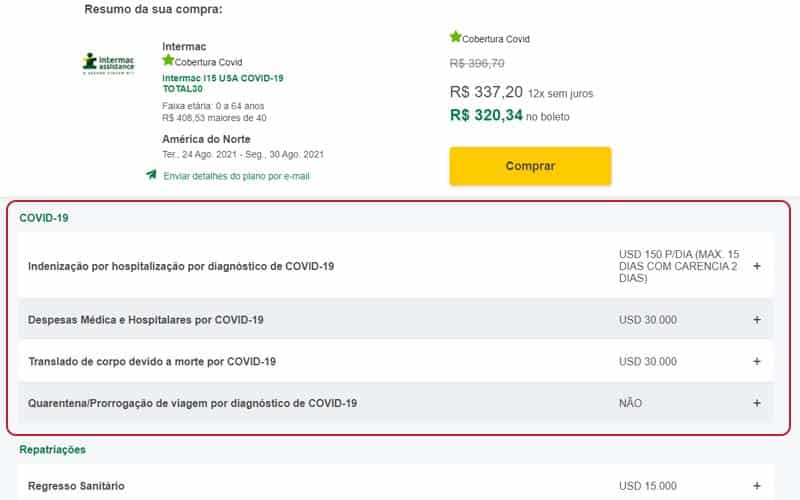The height and width of the screenshot is (500, 800).
Task: Click the Regresso Sanitário row label
Action: coord(76,486)
